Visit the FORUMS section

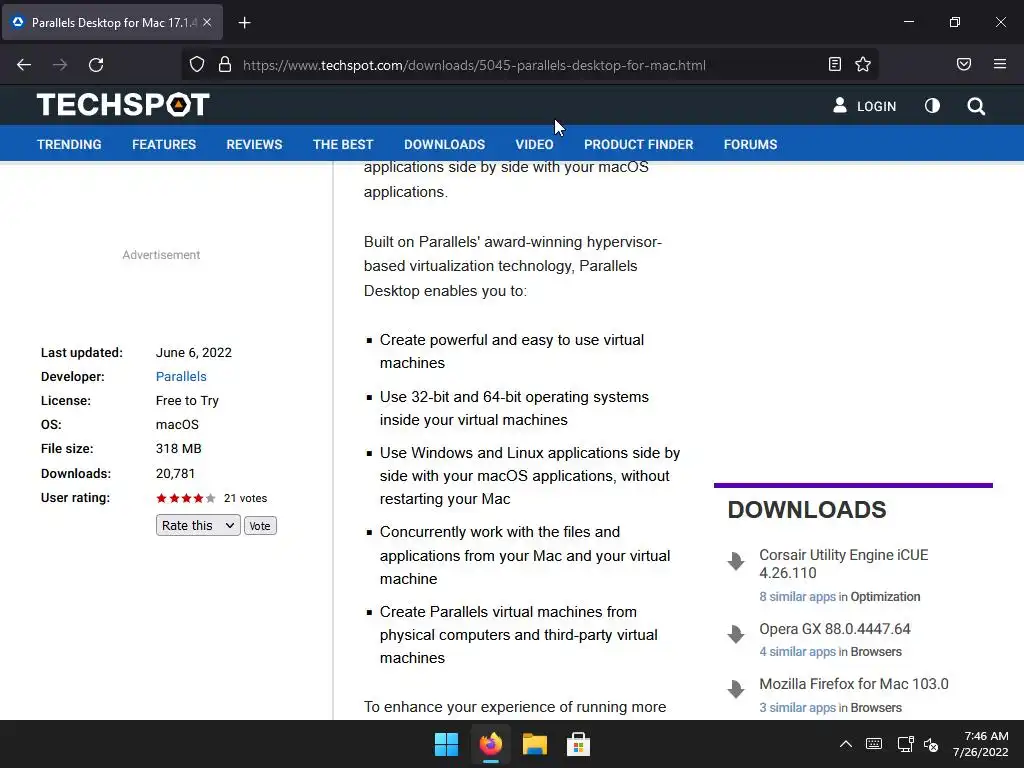750,144
